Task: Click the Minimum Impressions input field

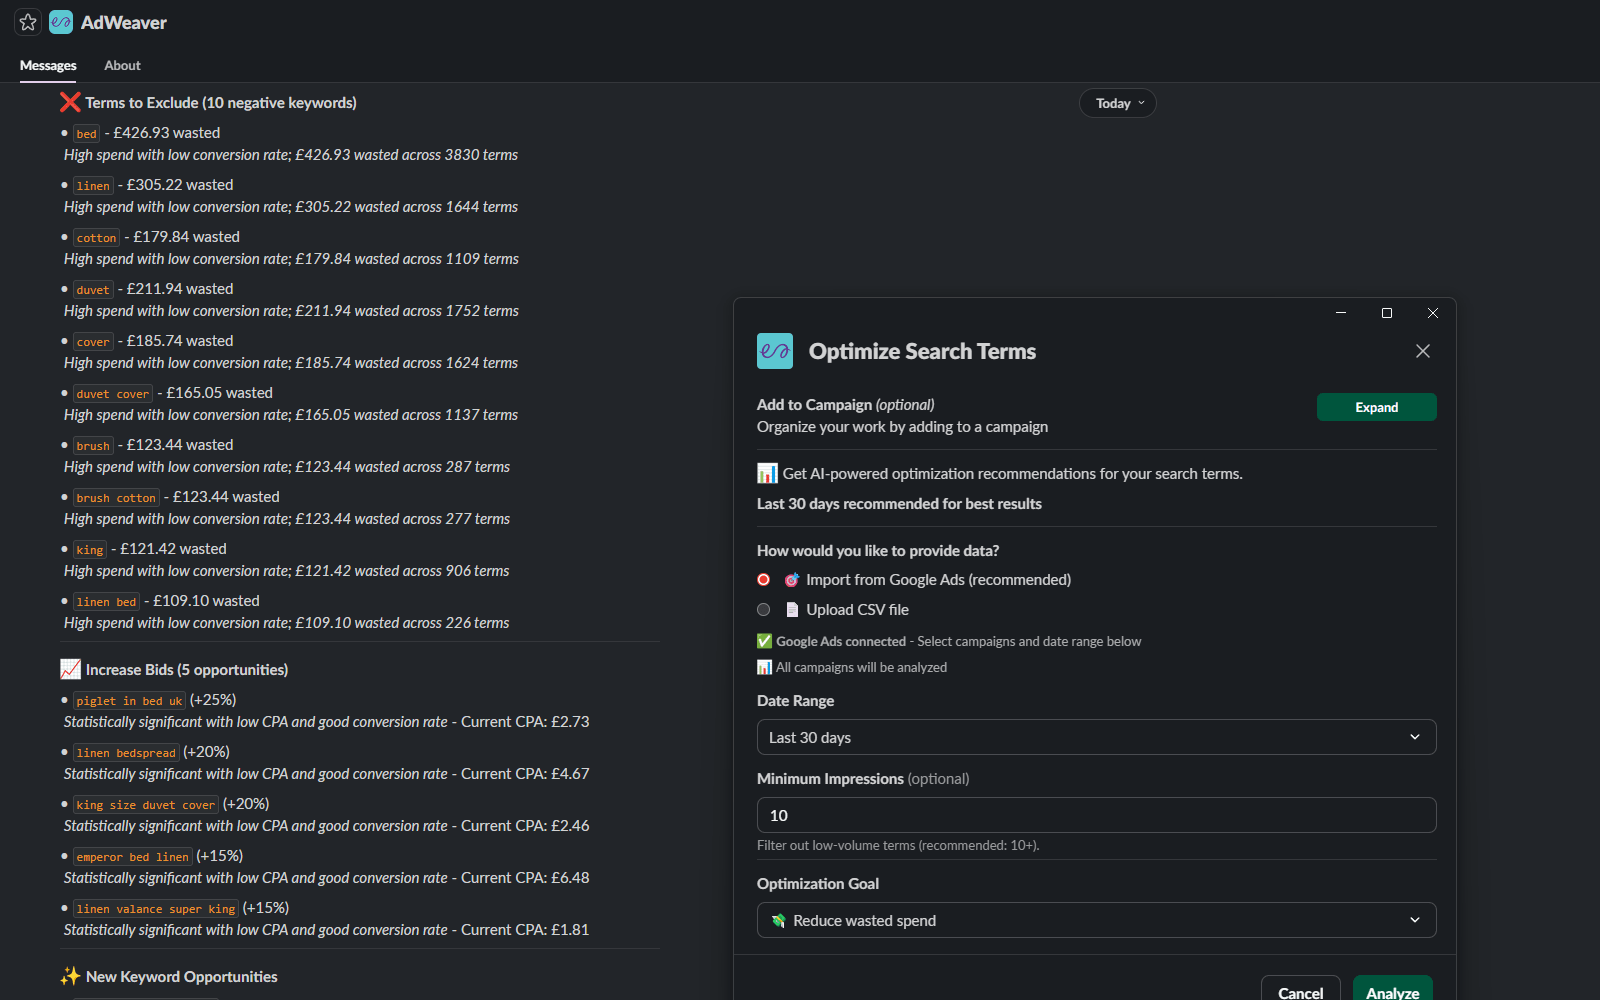Action: [x=1095, y=815]
